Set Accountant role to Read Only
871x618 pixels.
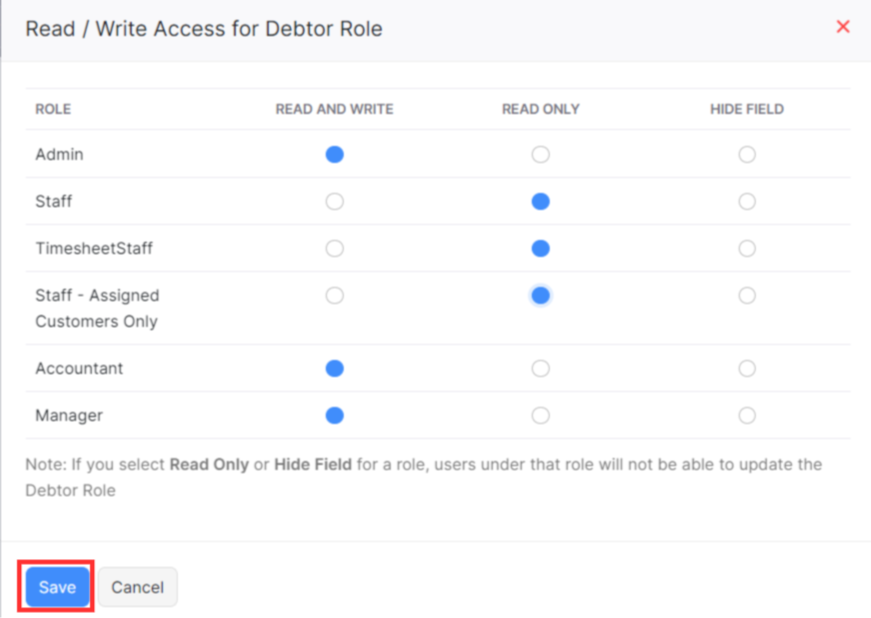coord(540,368)
